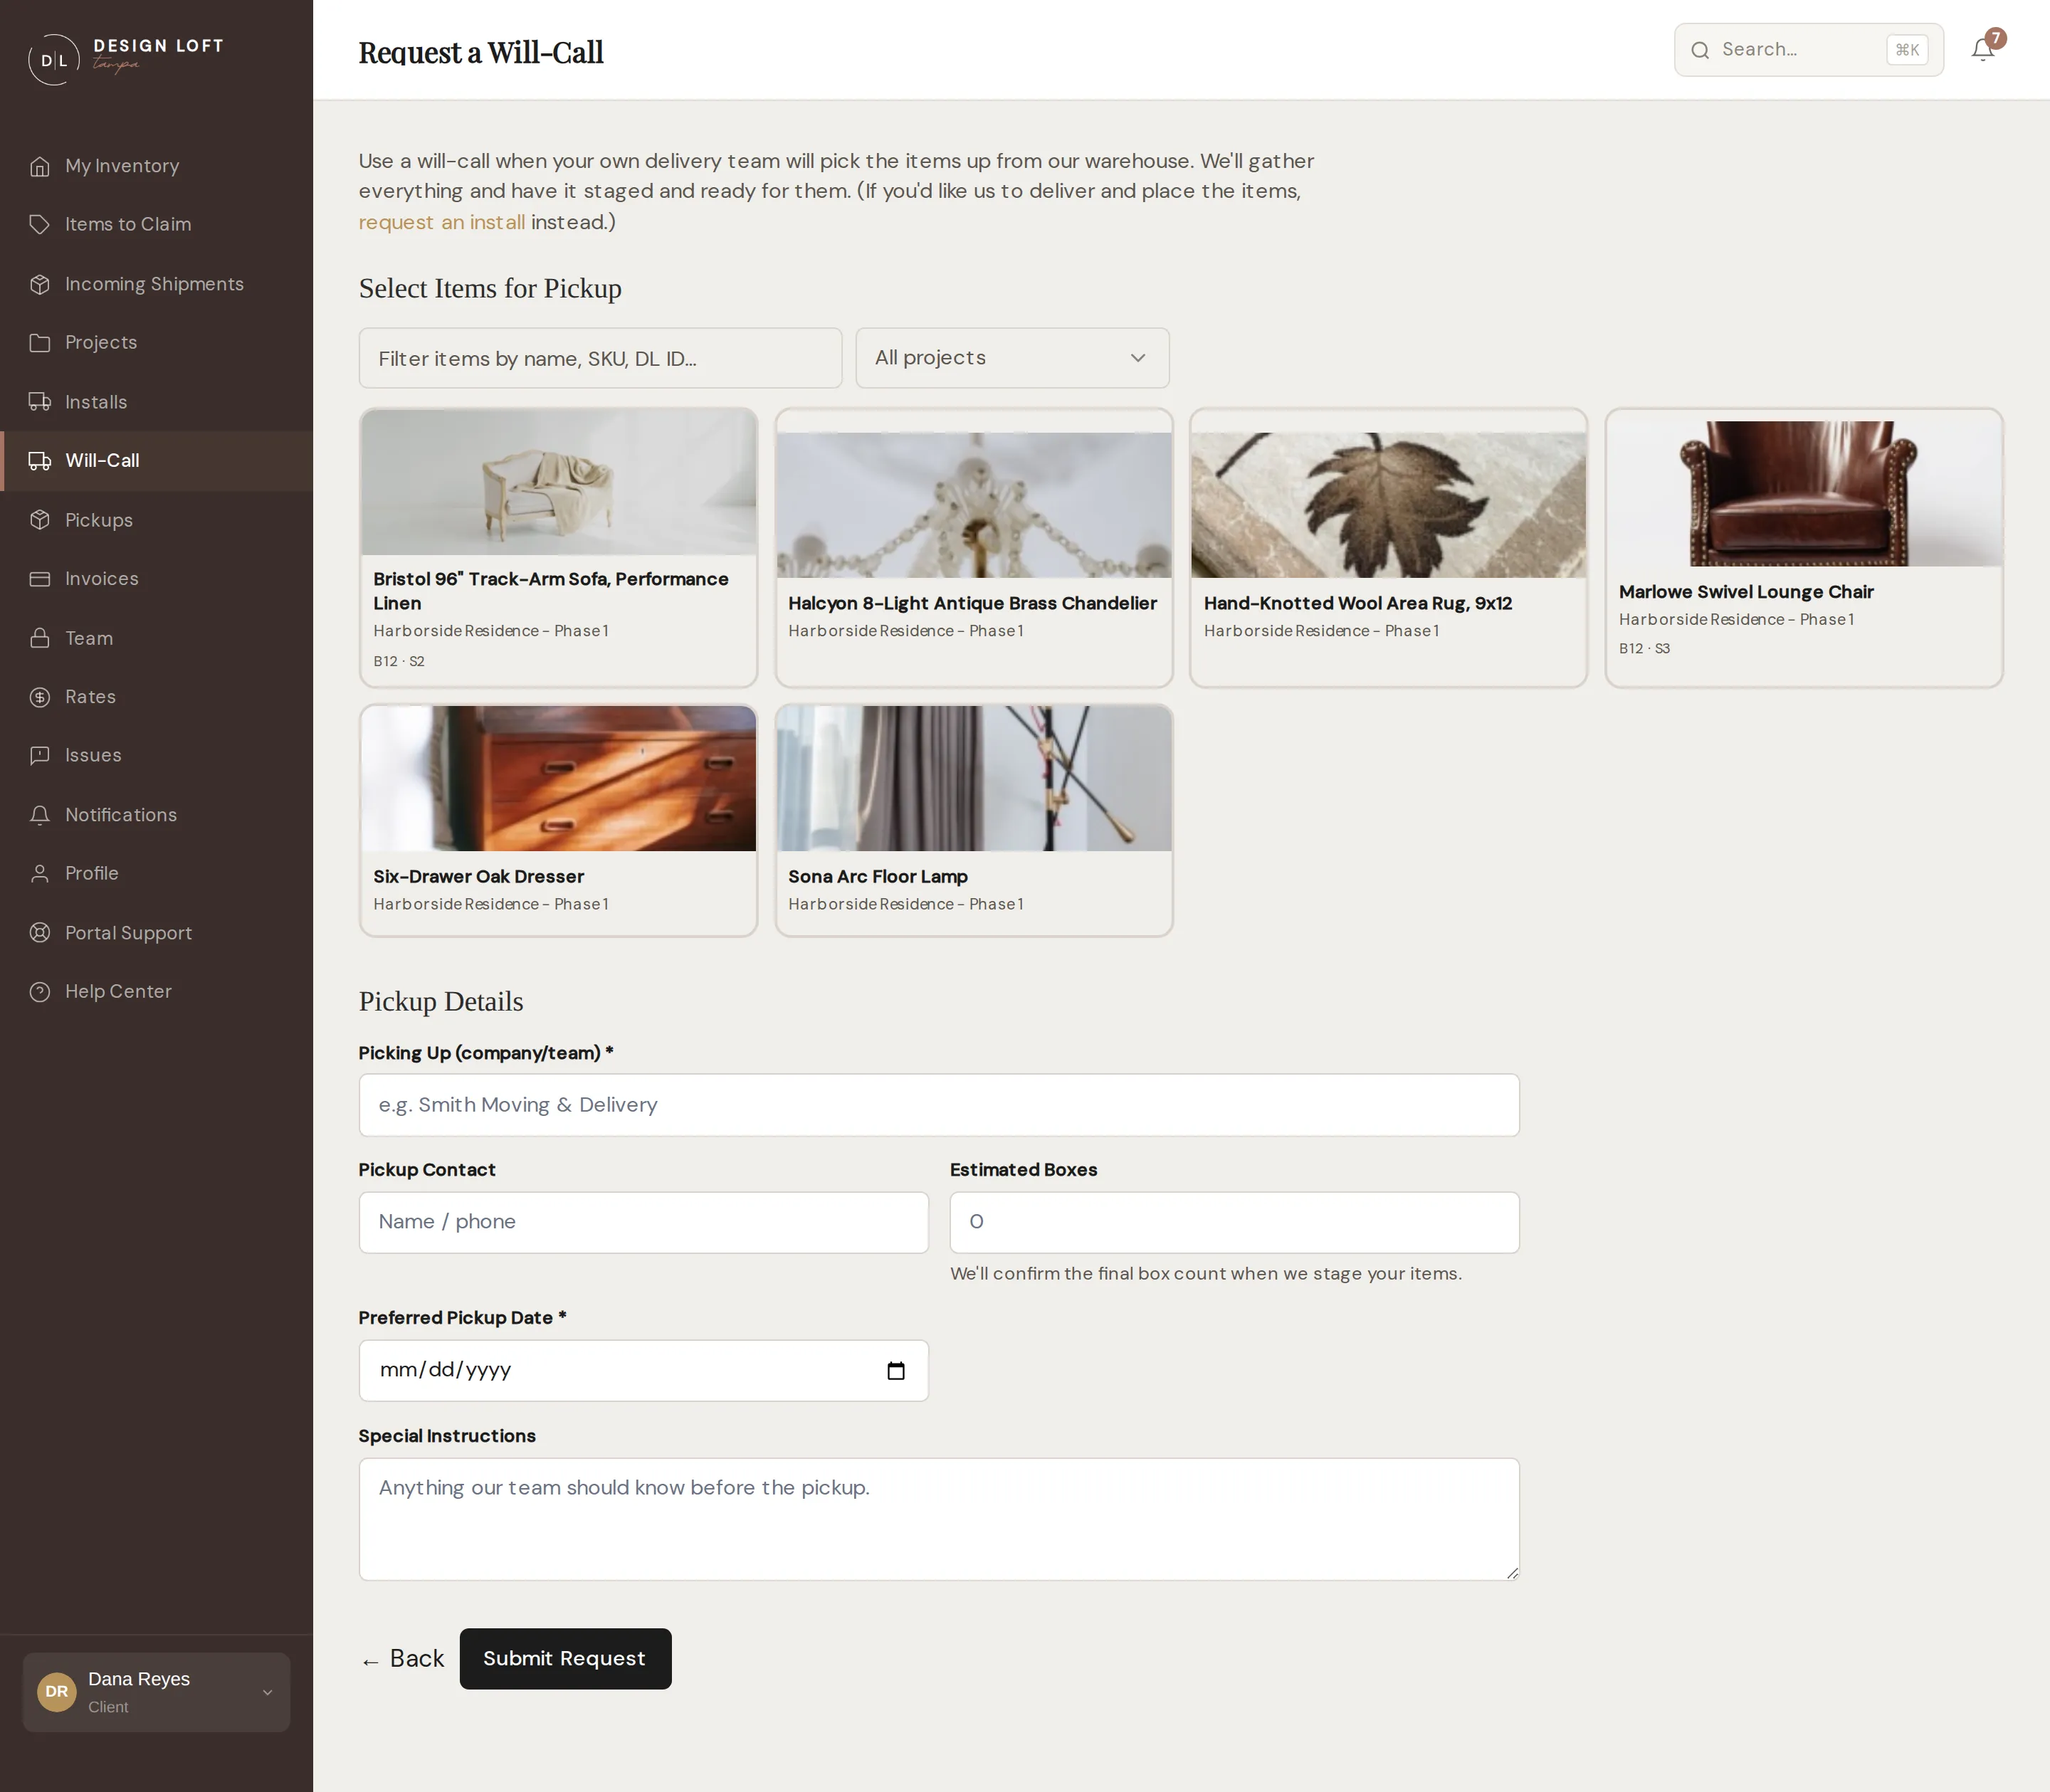Expand the Dana Reyes account menu
This screenshot has width=2050, height=1792.
[x=157, y=1692]
